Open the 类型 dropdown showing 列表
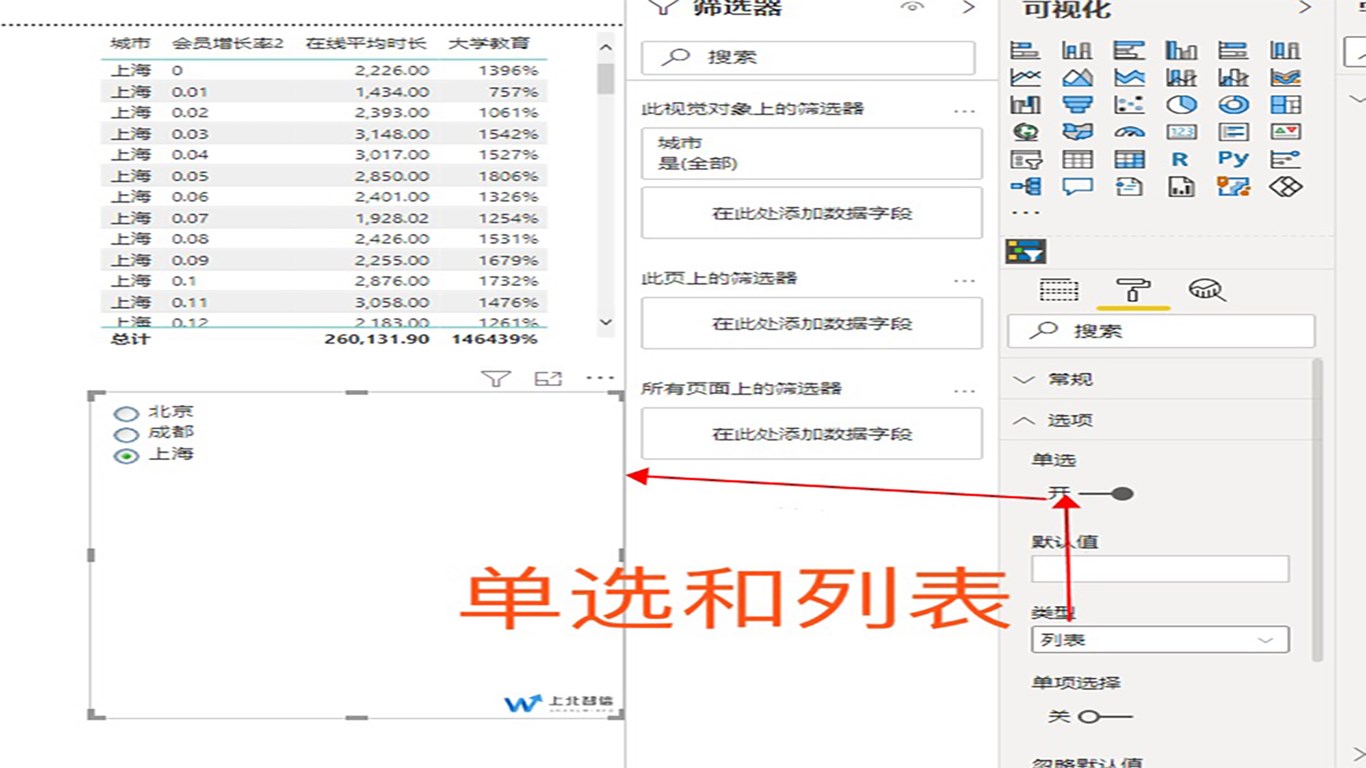Viewport: 1366px width, 768px height. pyautogui.click(x=1160, y=640)
